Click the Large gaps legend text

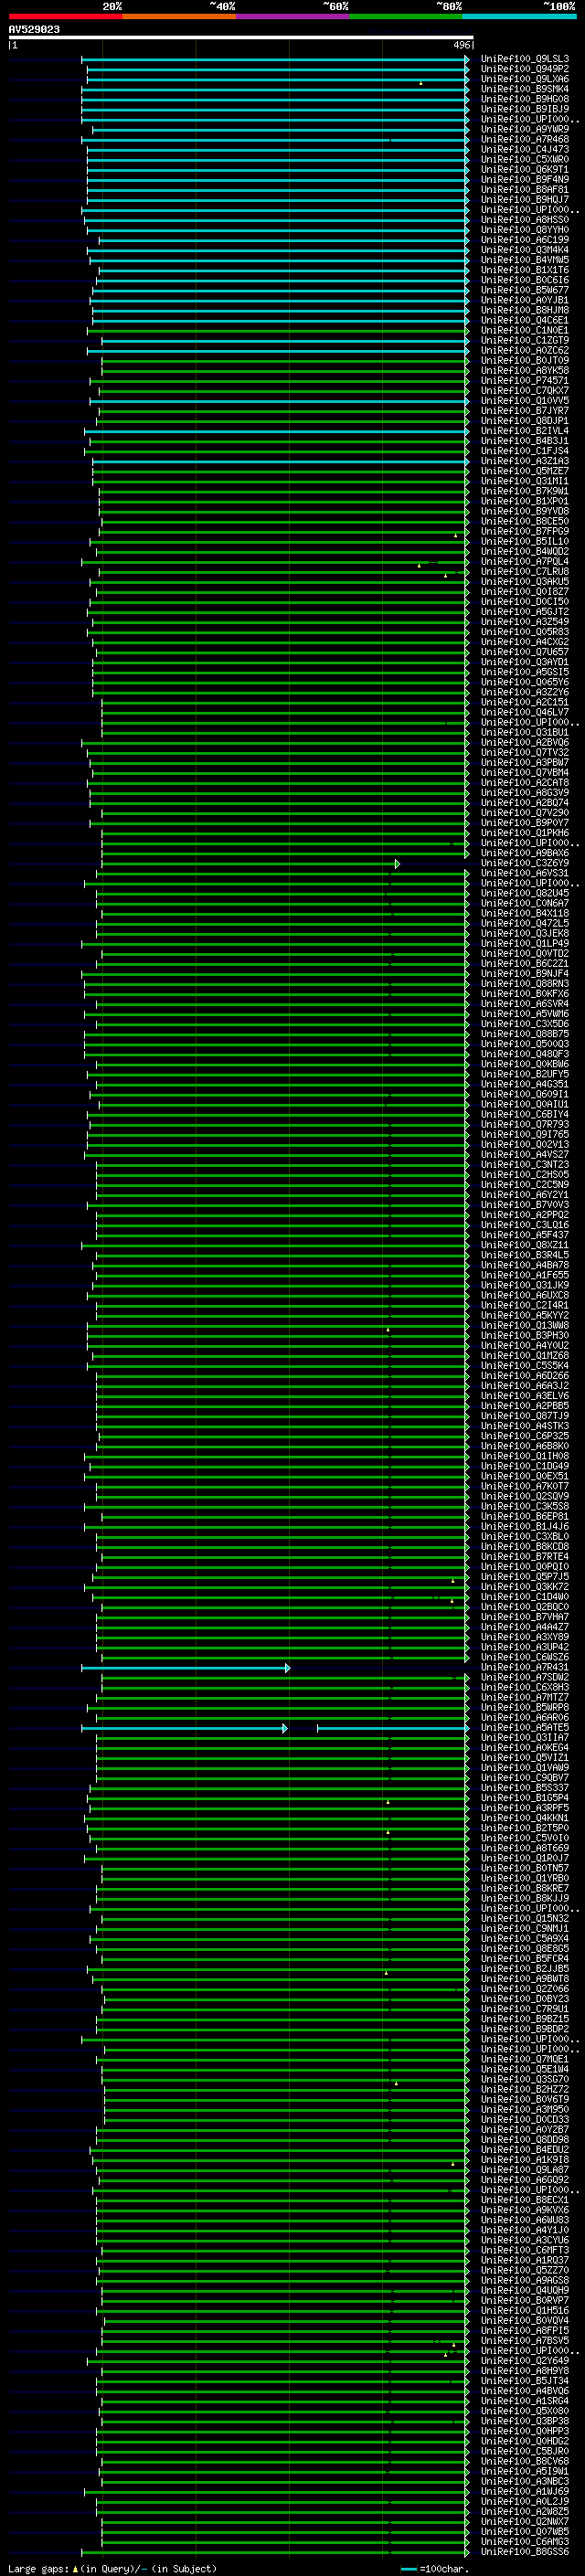[x=38, y=2569]
